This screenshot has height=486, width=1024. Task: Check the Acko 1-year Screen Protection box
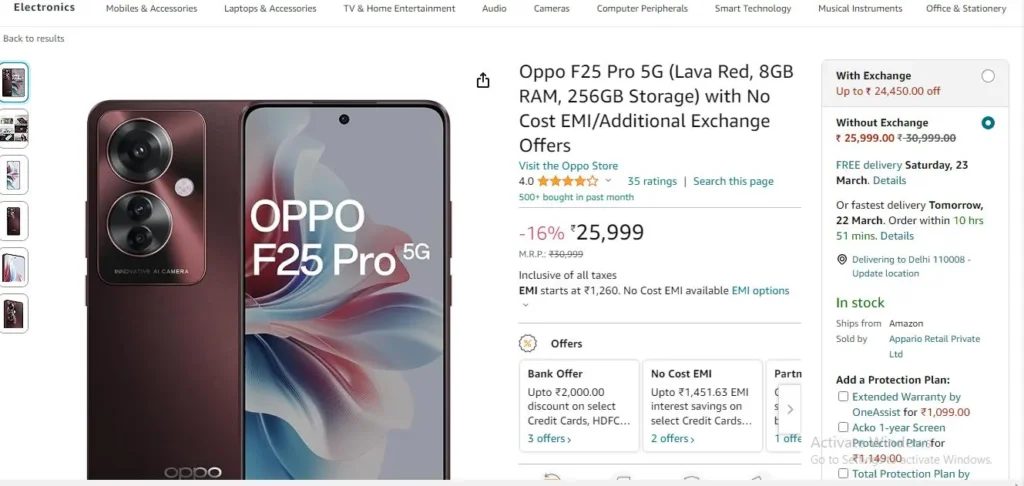point(843,427)
